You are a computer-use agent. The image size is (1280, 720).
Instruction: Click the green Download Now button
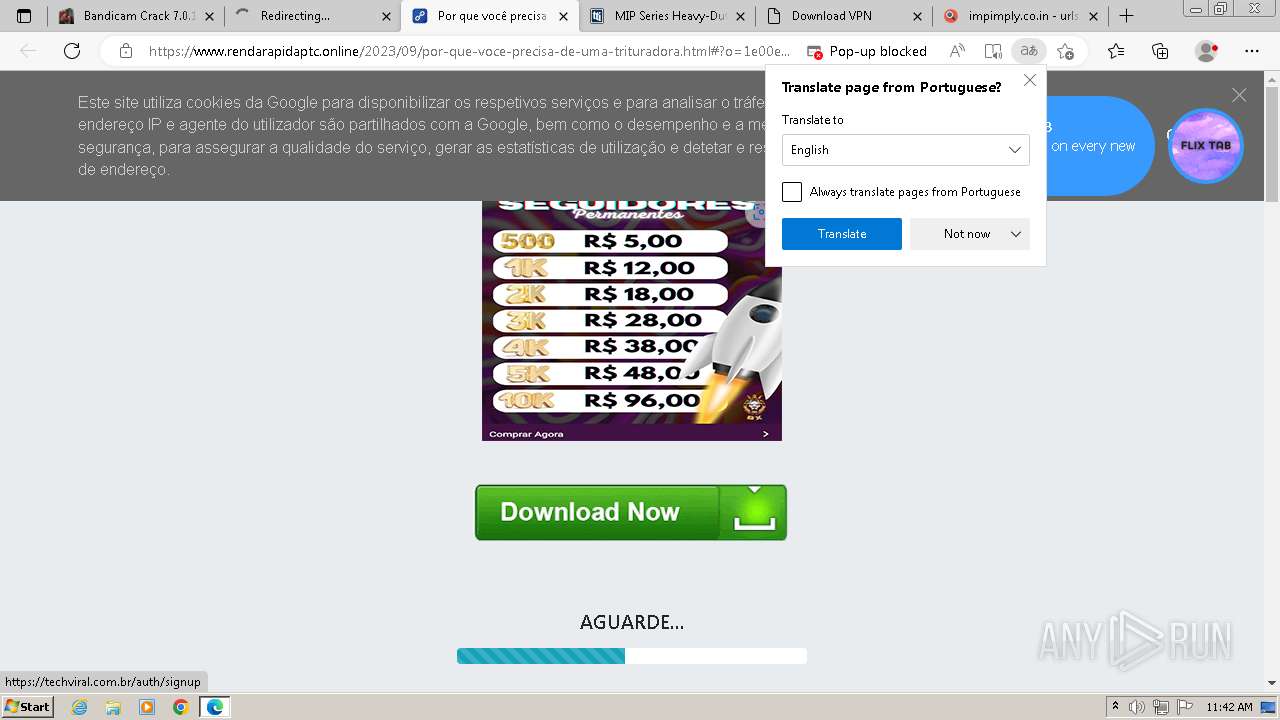pyautogui.click(x=631, y=512)
